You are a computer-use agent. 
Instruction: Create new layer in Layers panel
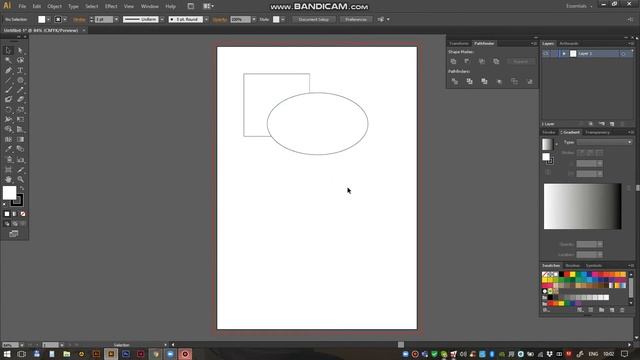(612, 124)
